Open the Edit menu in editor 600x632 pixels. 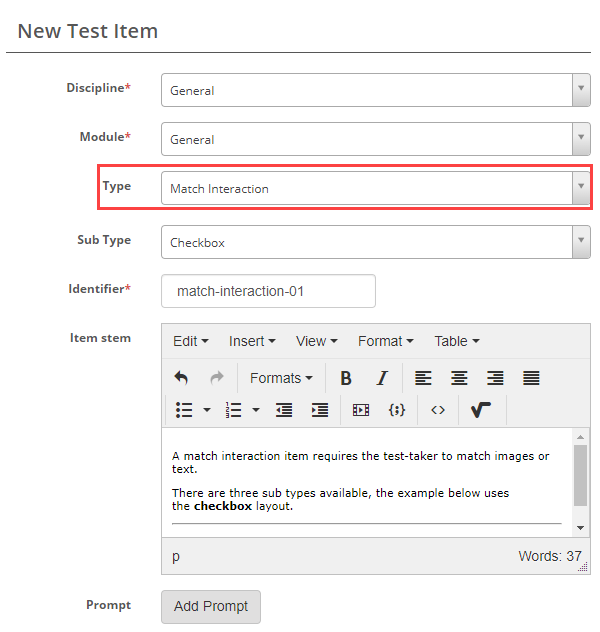pyautogui.click(x=190, y=341)
